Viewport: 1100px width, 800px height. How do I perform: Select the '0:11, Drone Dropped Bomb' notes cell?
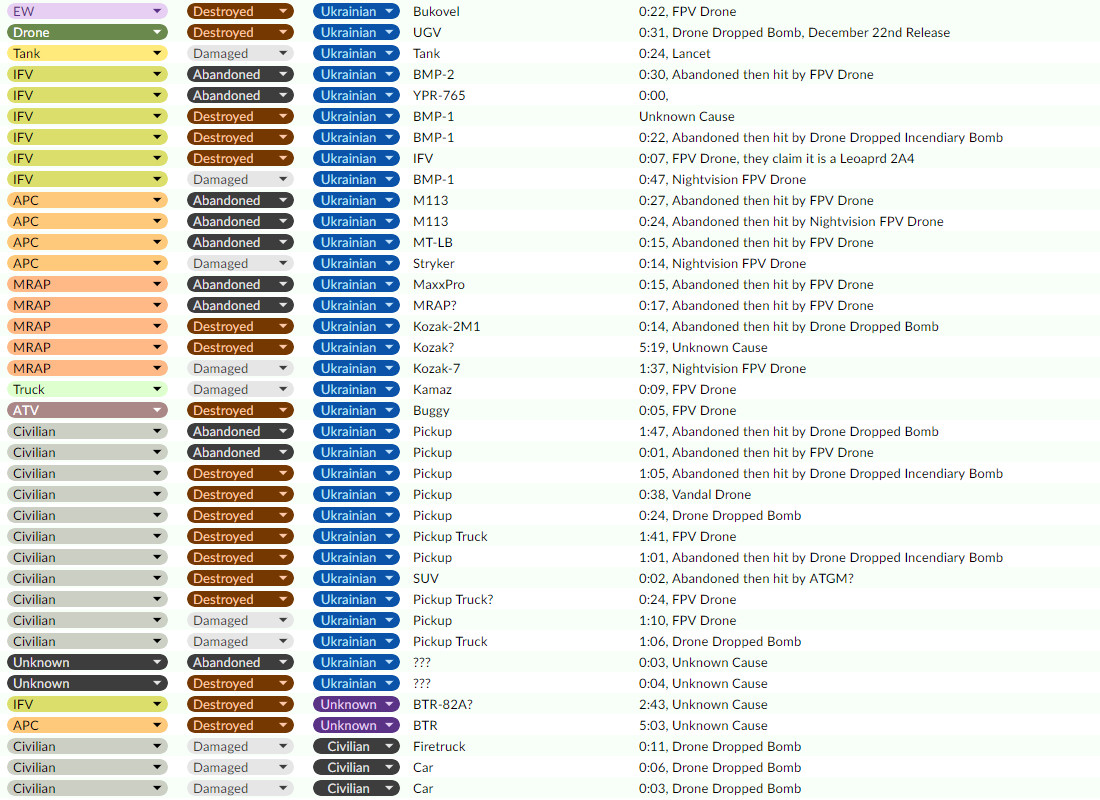720,747
